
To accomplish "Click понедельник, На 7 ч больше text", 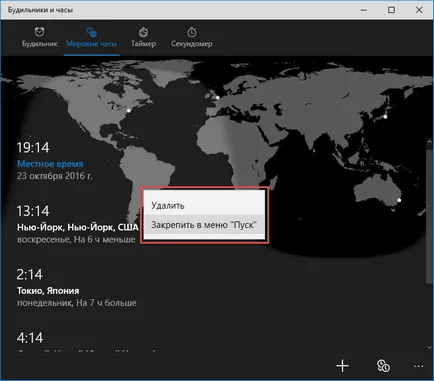I will coord(77,303).
